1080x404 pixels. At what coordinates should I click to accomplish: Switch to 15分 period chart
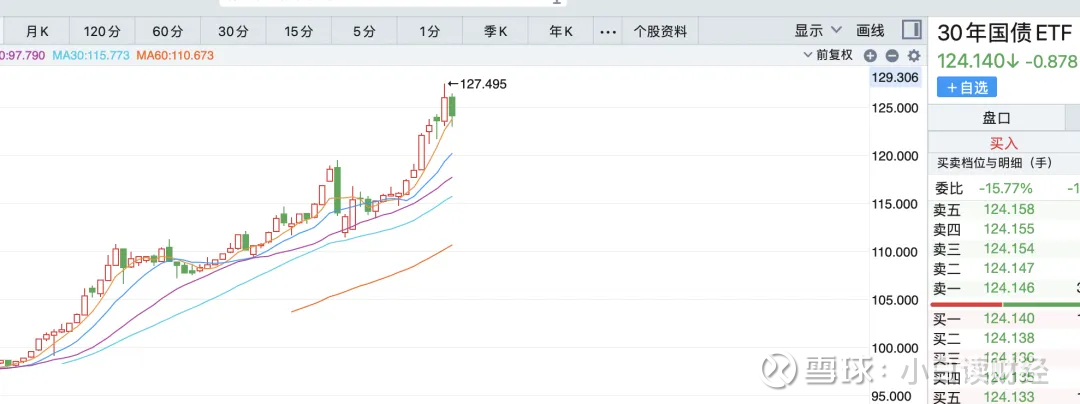click(298, 31)
